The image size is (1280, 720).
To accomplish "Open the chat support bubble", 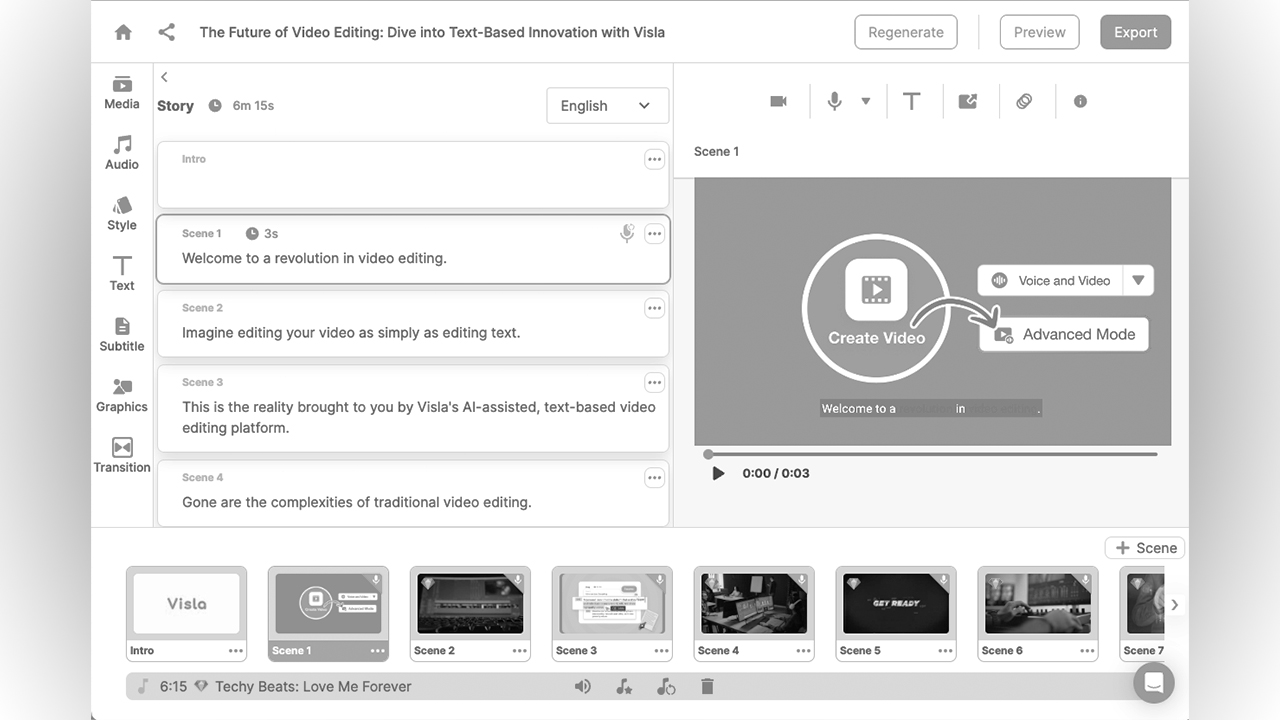I will coord(1153,683).
